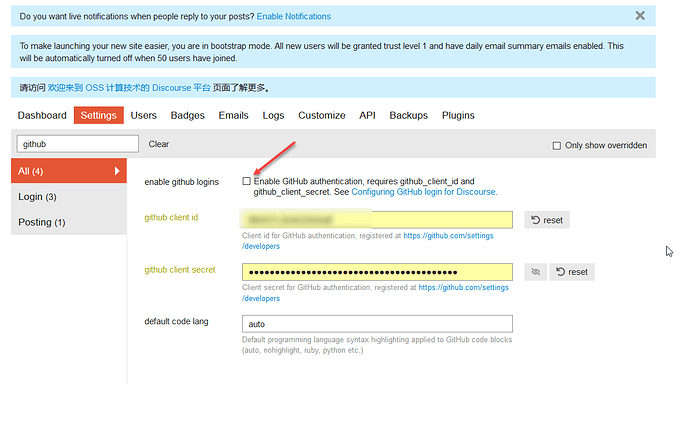View the Logs tab
This screenshot has width=690, height=423.
pos(273,115)
